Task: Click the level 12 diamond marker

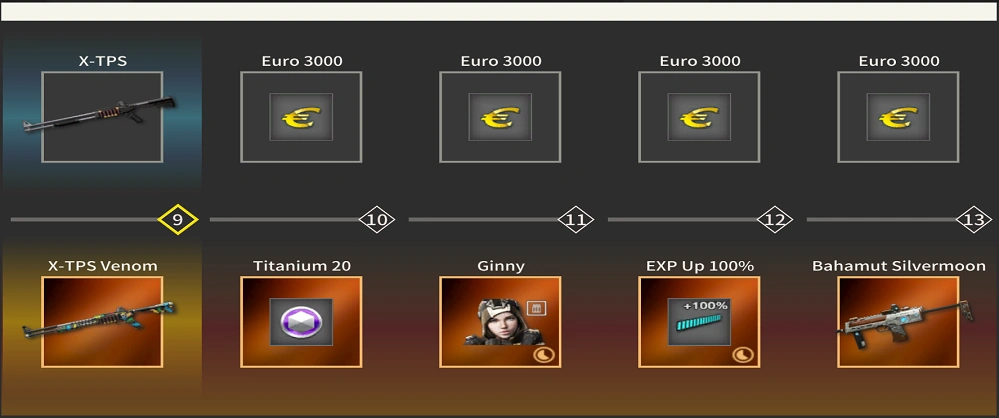Action: tap(775, 220)
